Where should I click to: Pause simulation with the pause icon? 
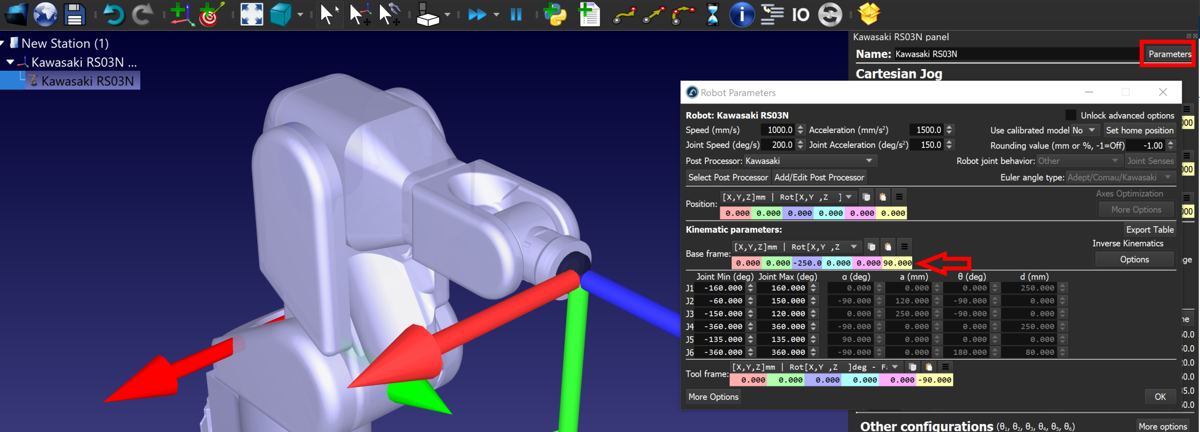[516, 15]
